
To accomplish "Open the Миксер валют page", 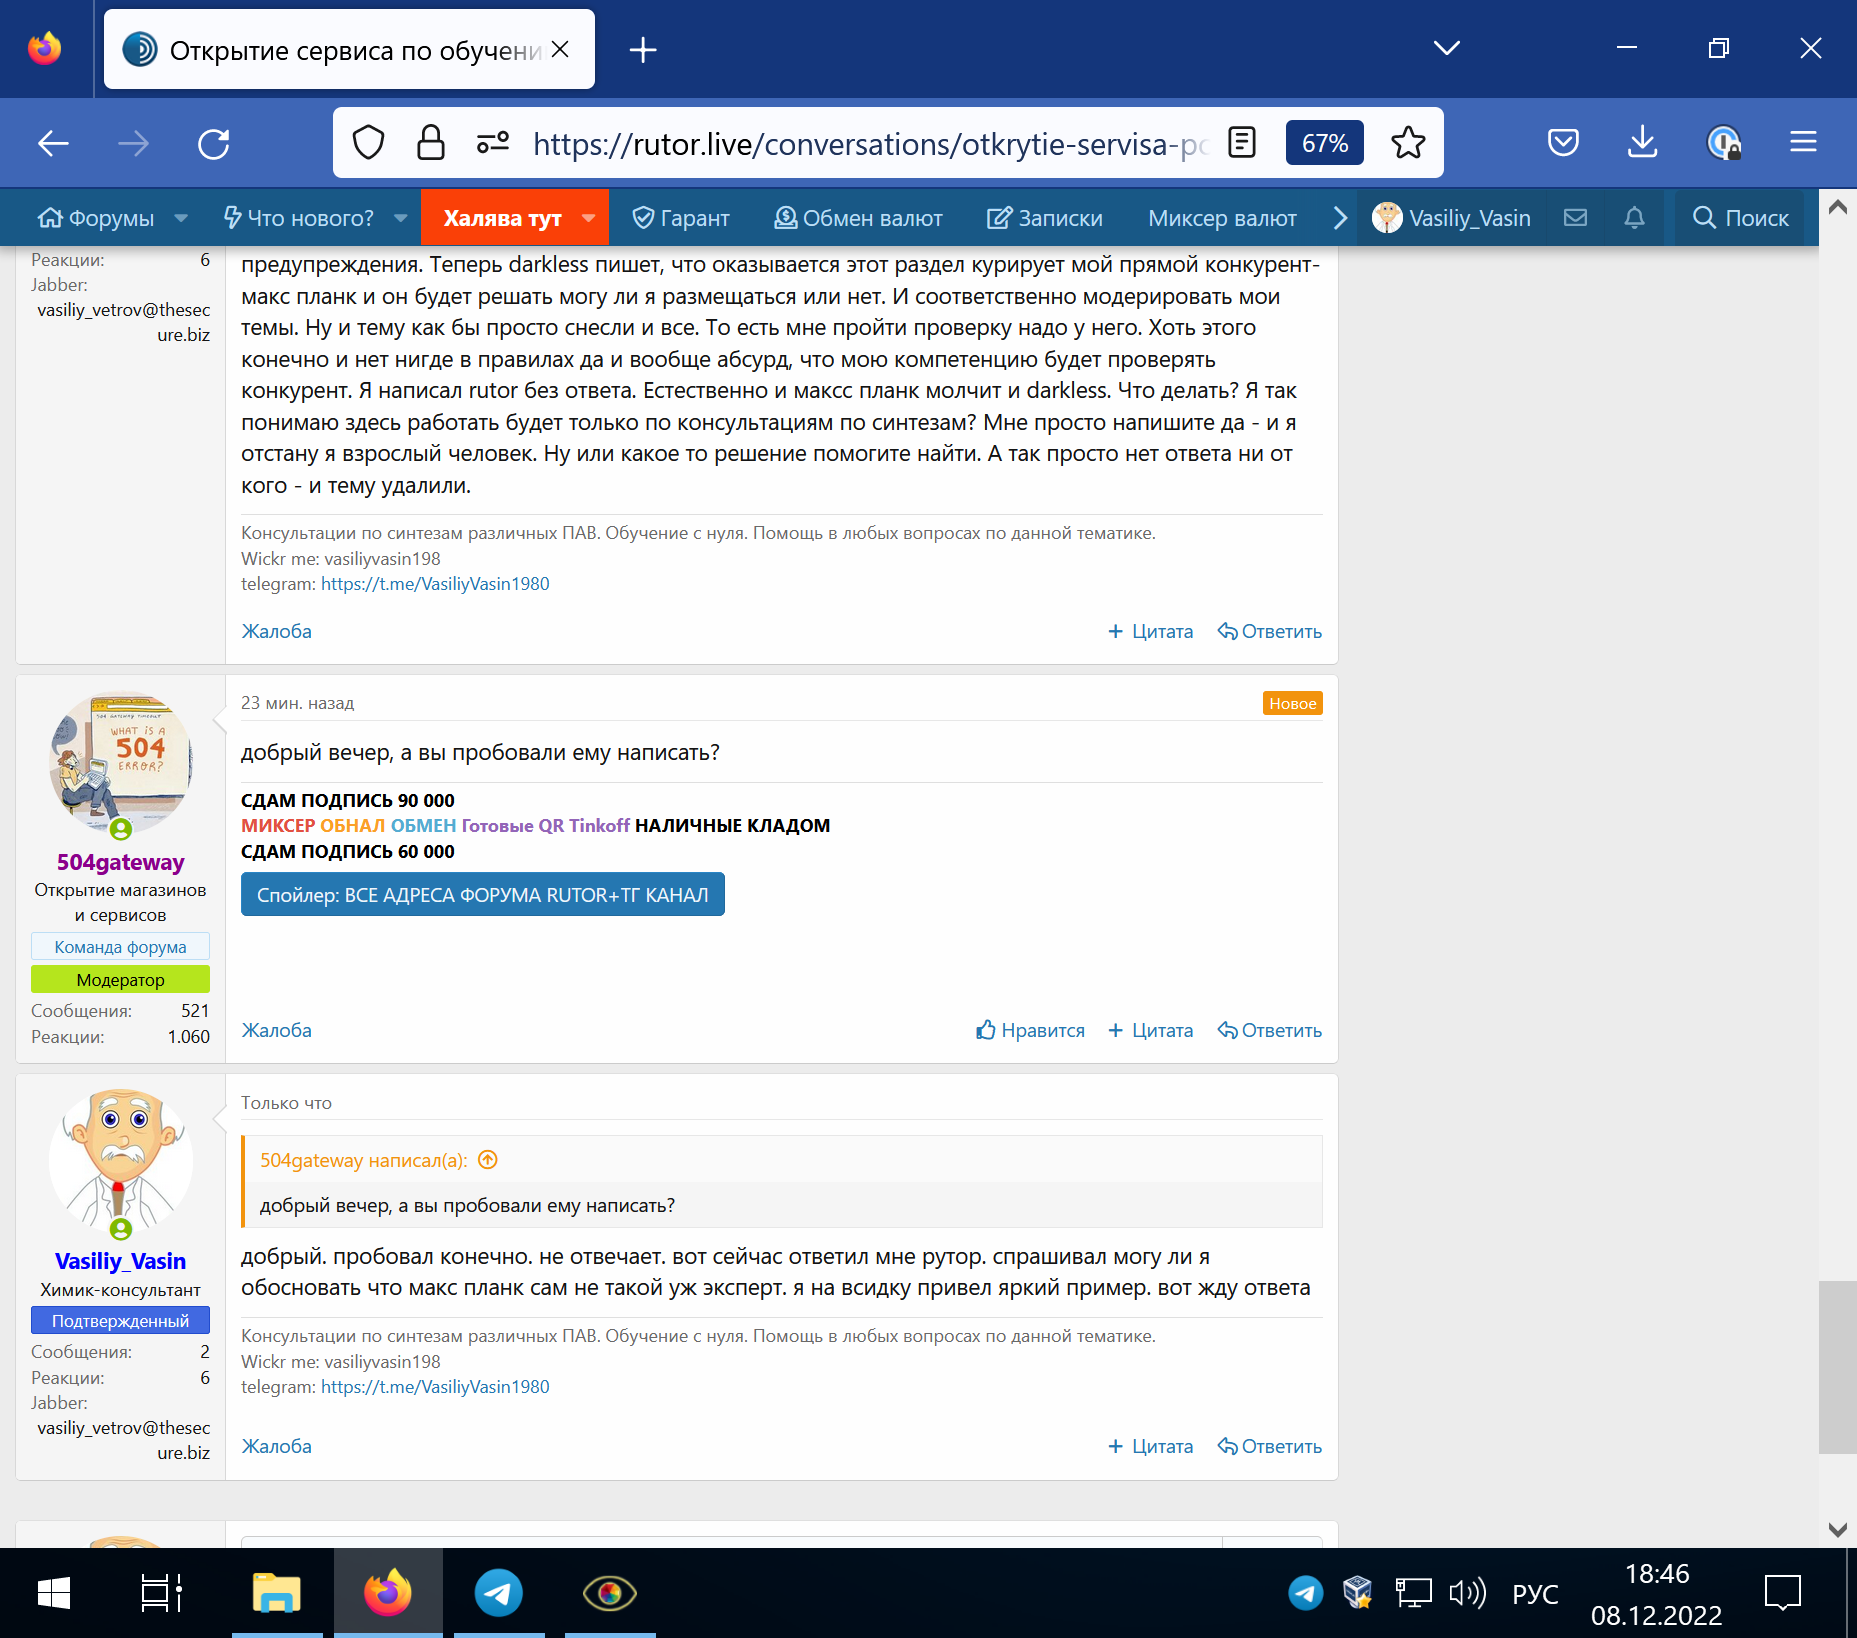I will click(1222, 218).
